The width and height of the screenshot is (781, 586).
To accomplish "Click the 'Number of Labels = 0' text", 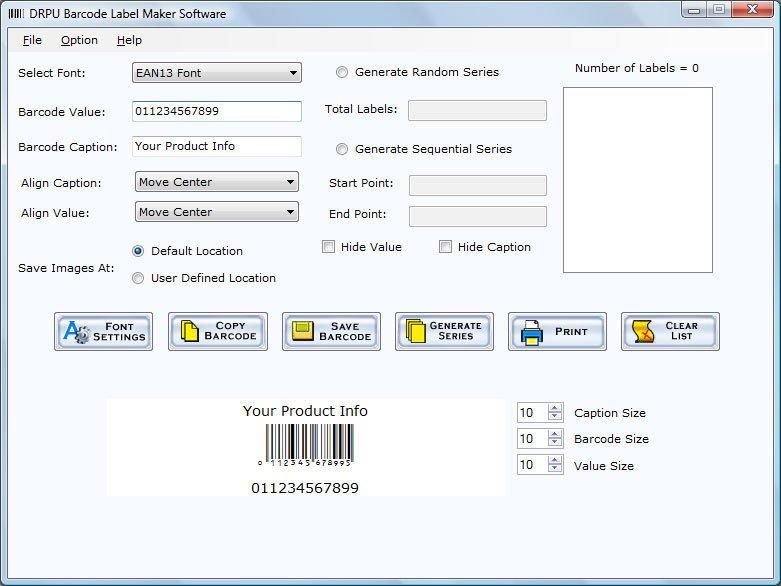I will coord(637,68).
